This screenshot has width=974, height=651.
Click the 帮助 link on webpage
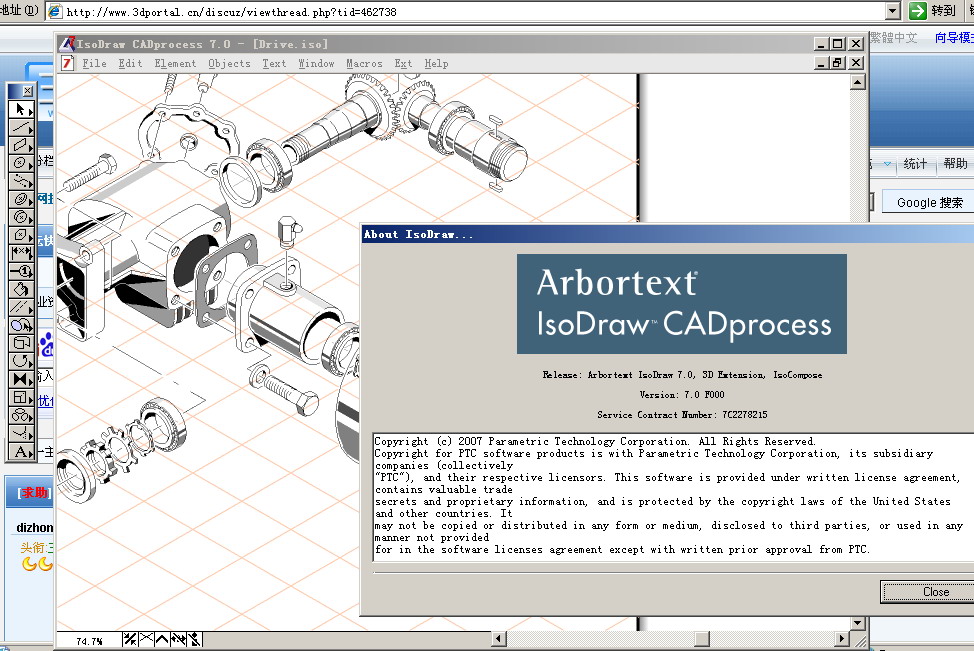[955, 163]
